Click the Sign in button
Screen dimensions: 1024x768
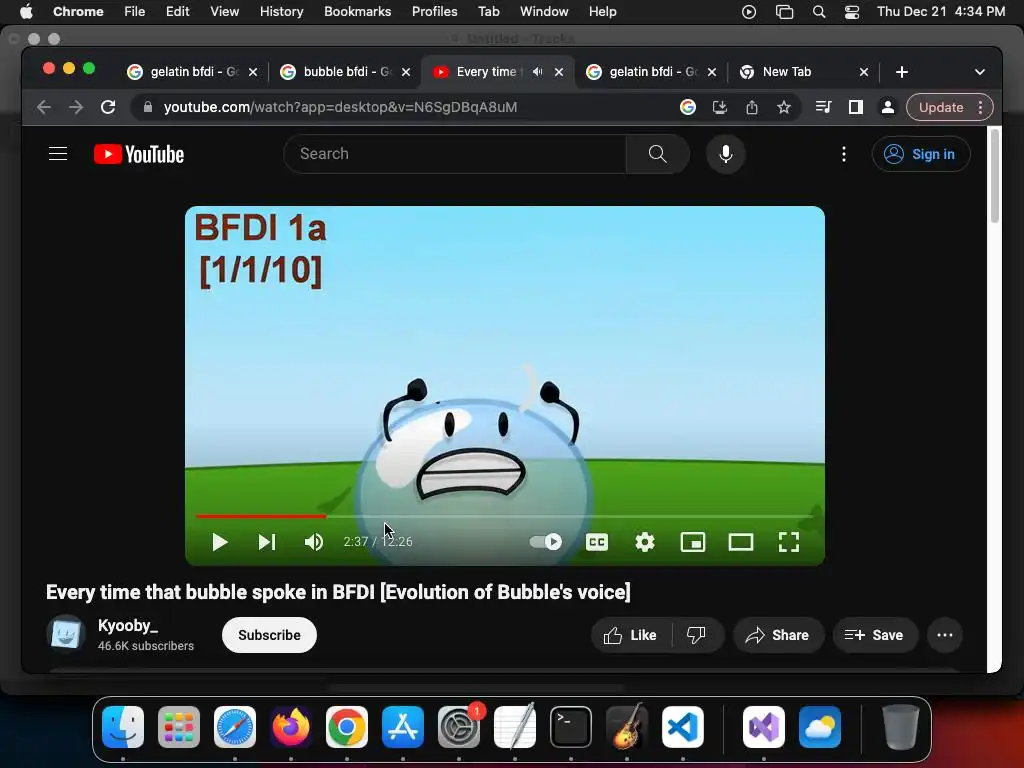pyautogui.click(x=921, y=154)
